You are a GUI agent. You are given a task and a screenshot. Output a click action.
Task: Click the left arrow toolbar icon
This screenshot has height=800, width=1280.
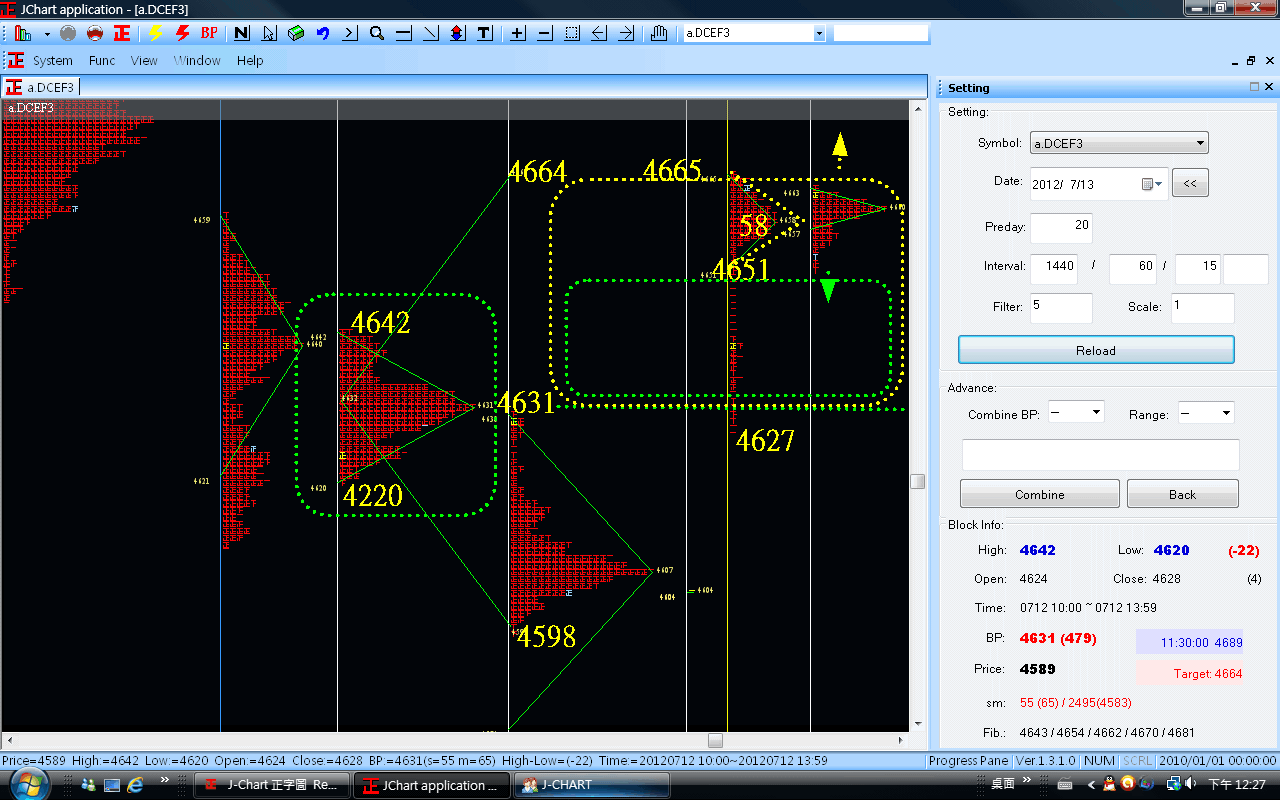coord(599,33)
